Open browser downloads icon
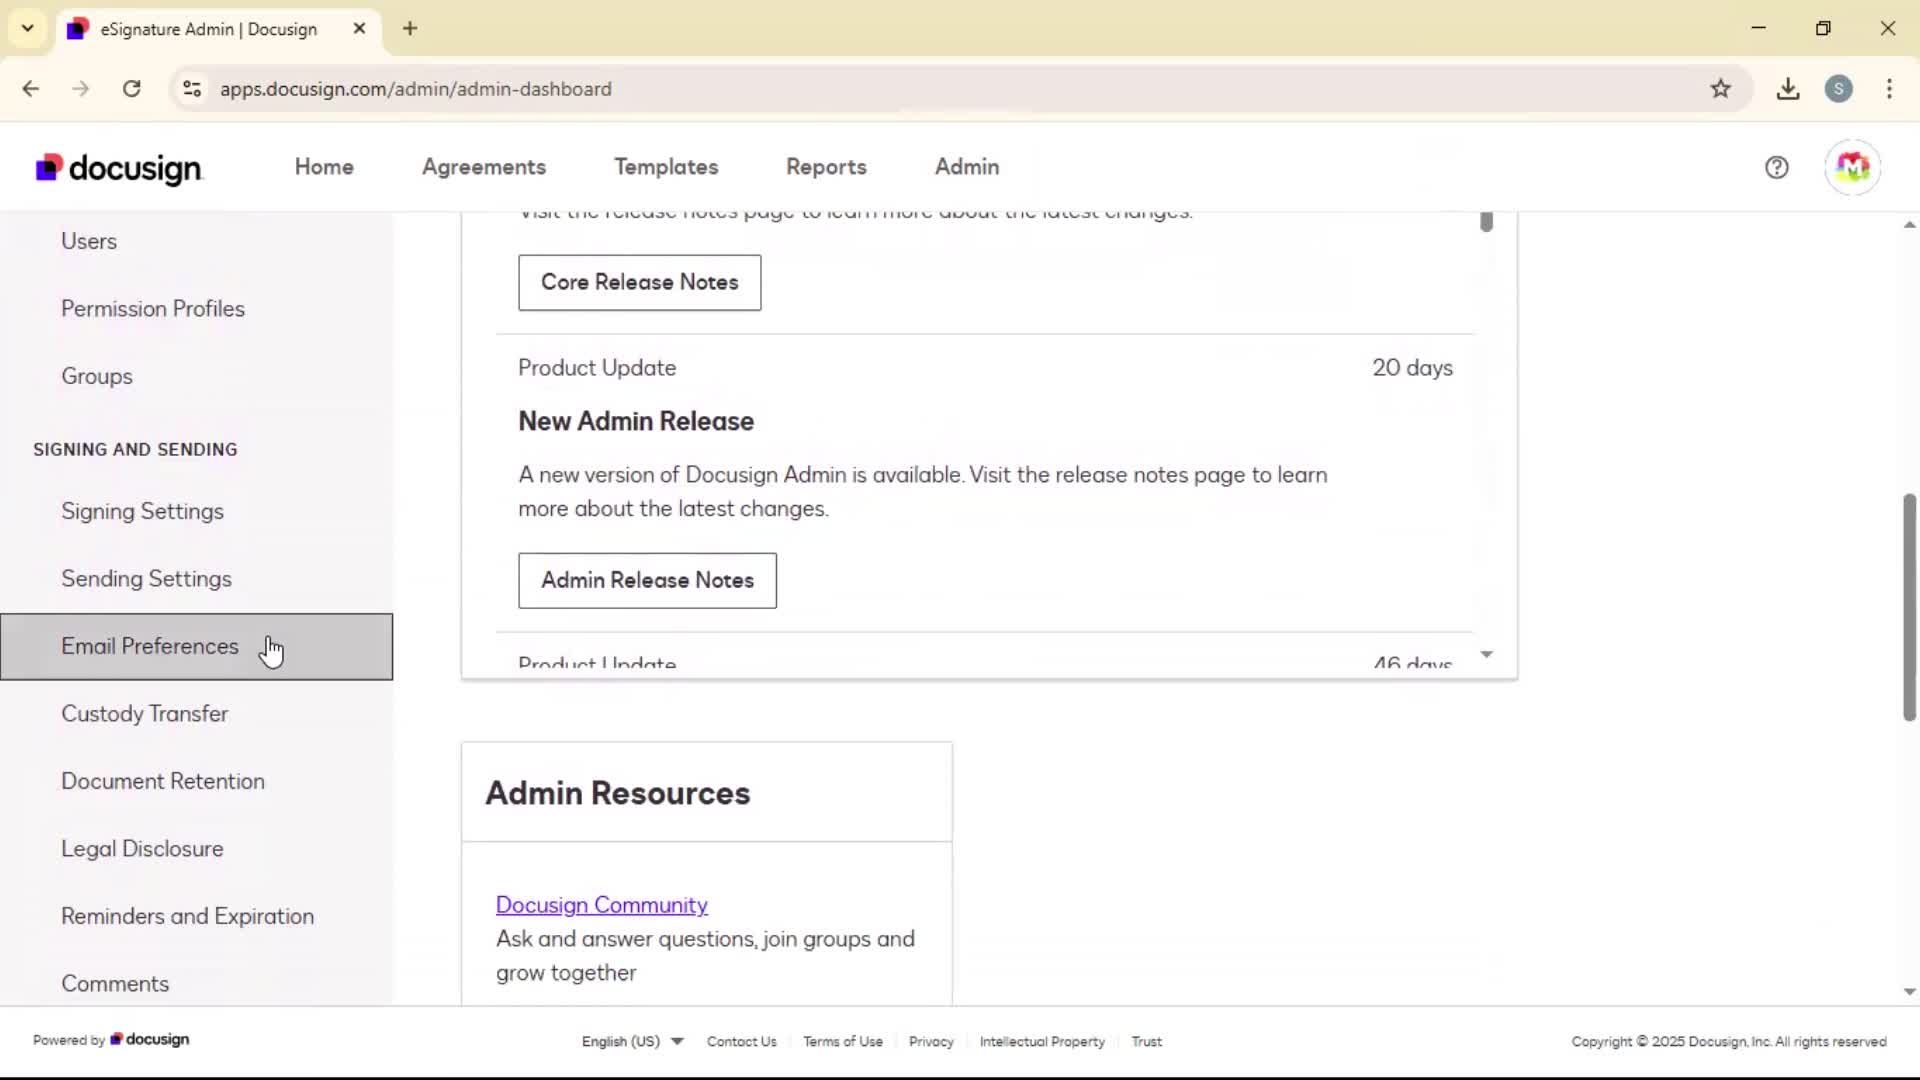 pos(1788,89)
